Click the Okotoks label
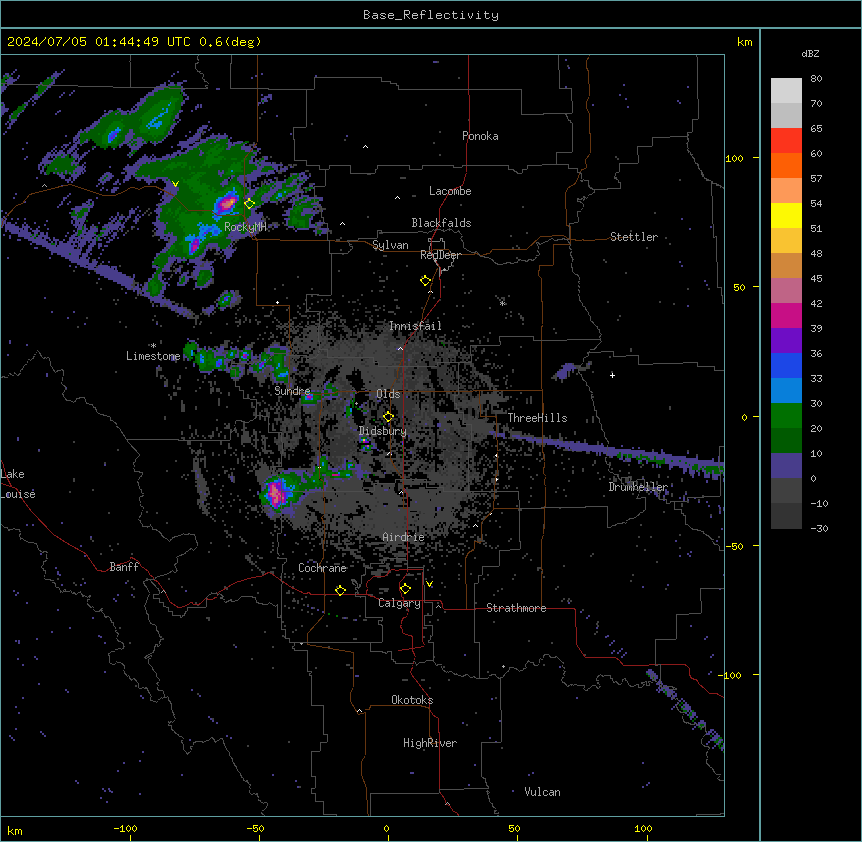The height and width of the screenshot is (842, 862). [x=412, y=700]
